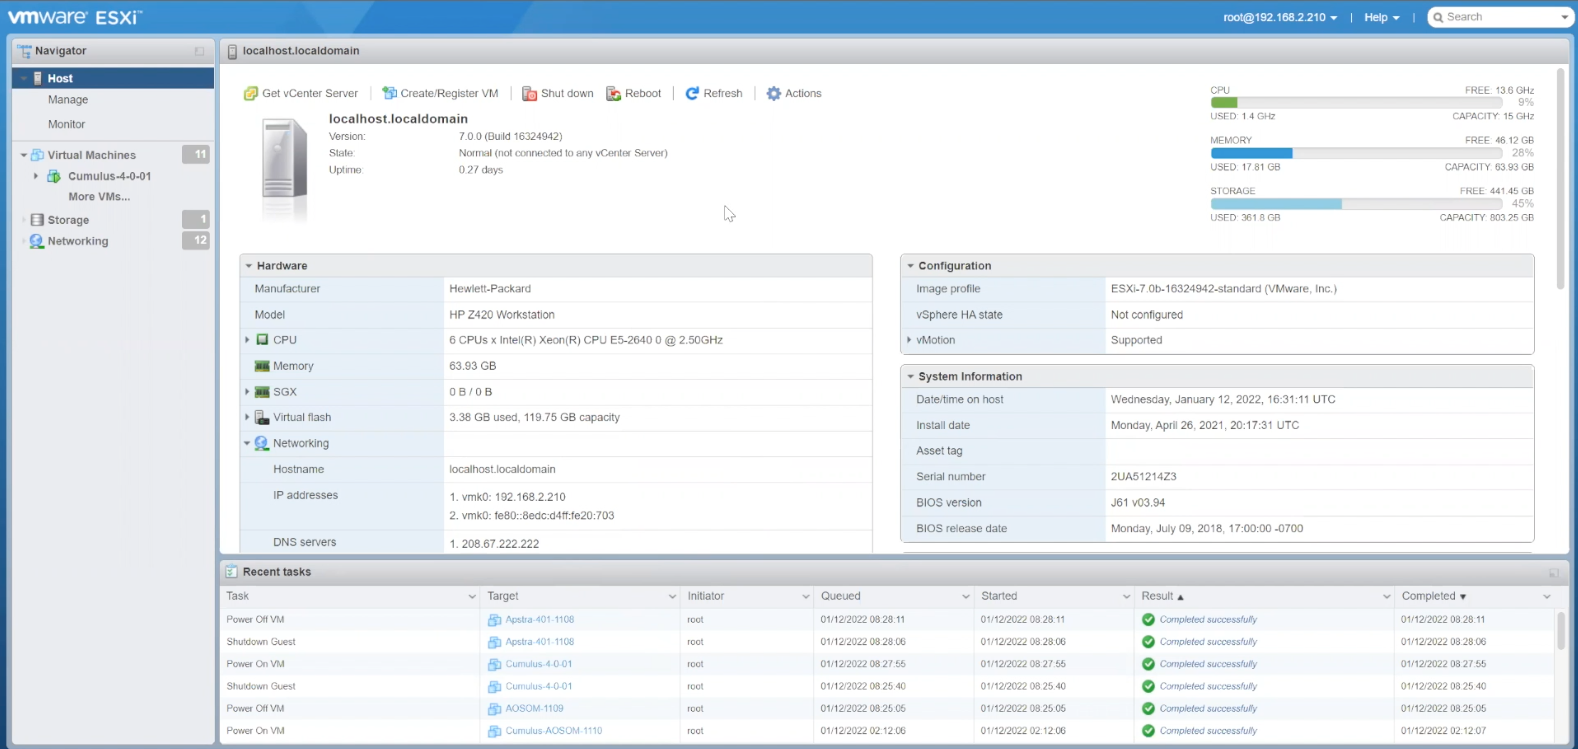Click the SGX icon in Hardware
The height and width of the screenshot is (749, 1578).
click(262, 392)
